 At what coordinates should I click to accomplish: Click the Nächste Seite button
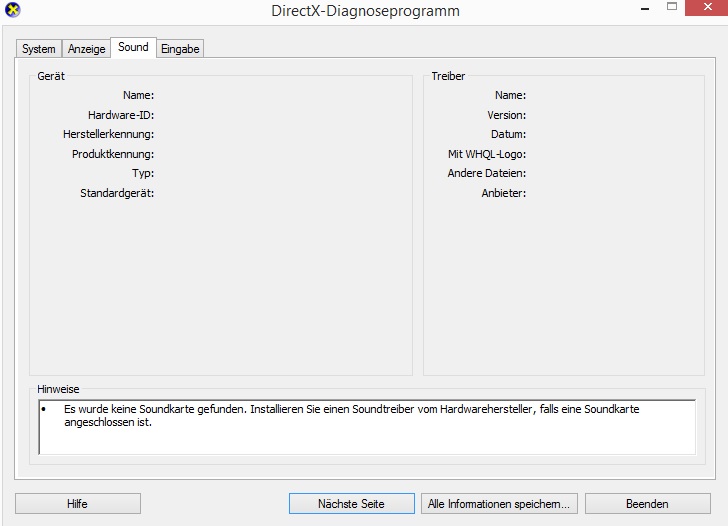[x=351, y=504]
